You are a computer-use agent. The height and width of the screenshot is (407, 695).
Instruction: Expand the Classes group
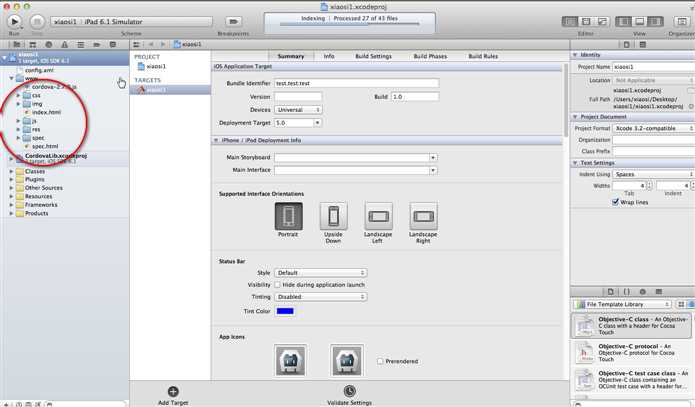pyautogui.click(x=12, y=171)
